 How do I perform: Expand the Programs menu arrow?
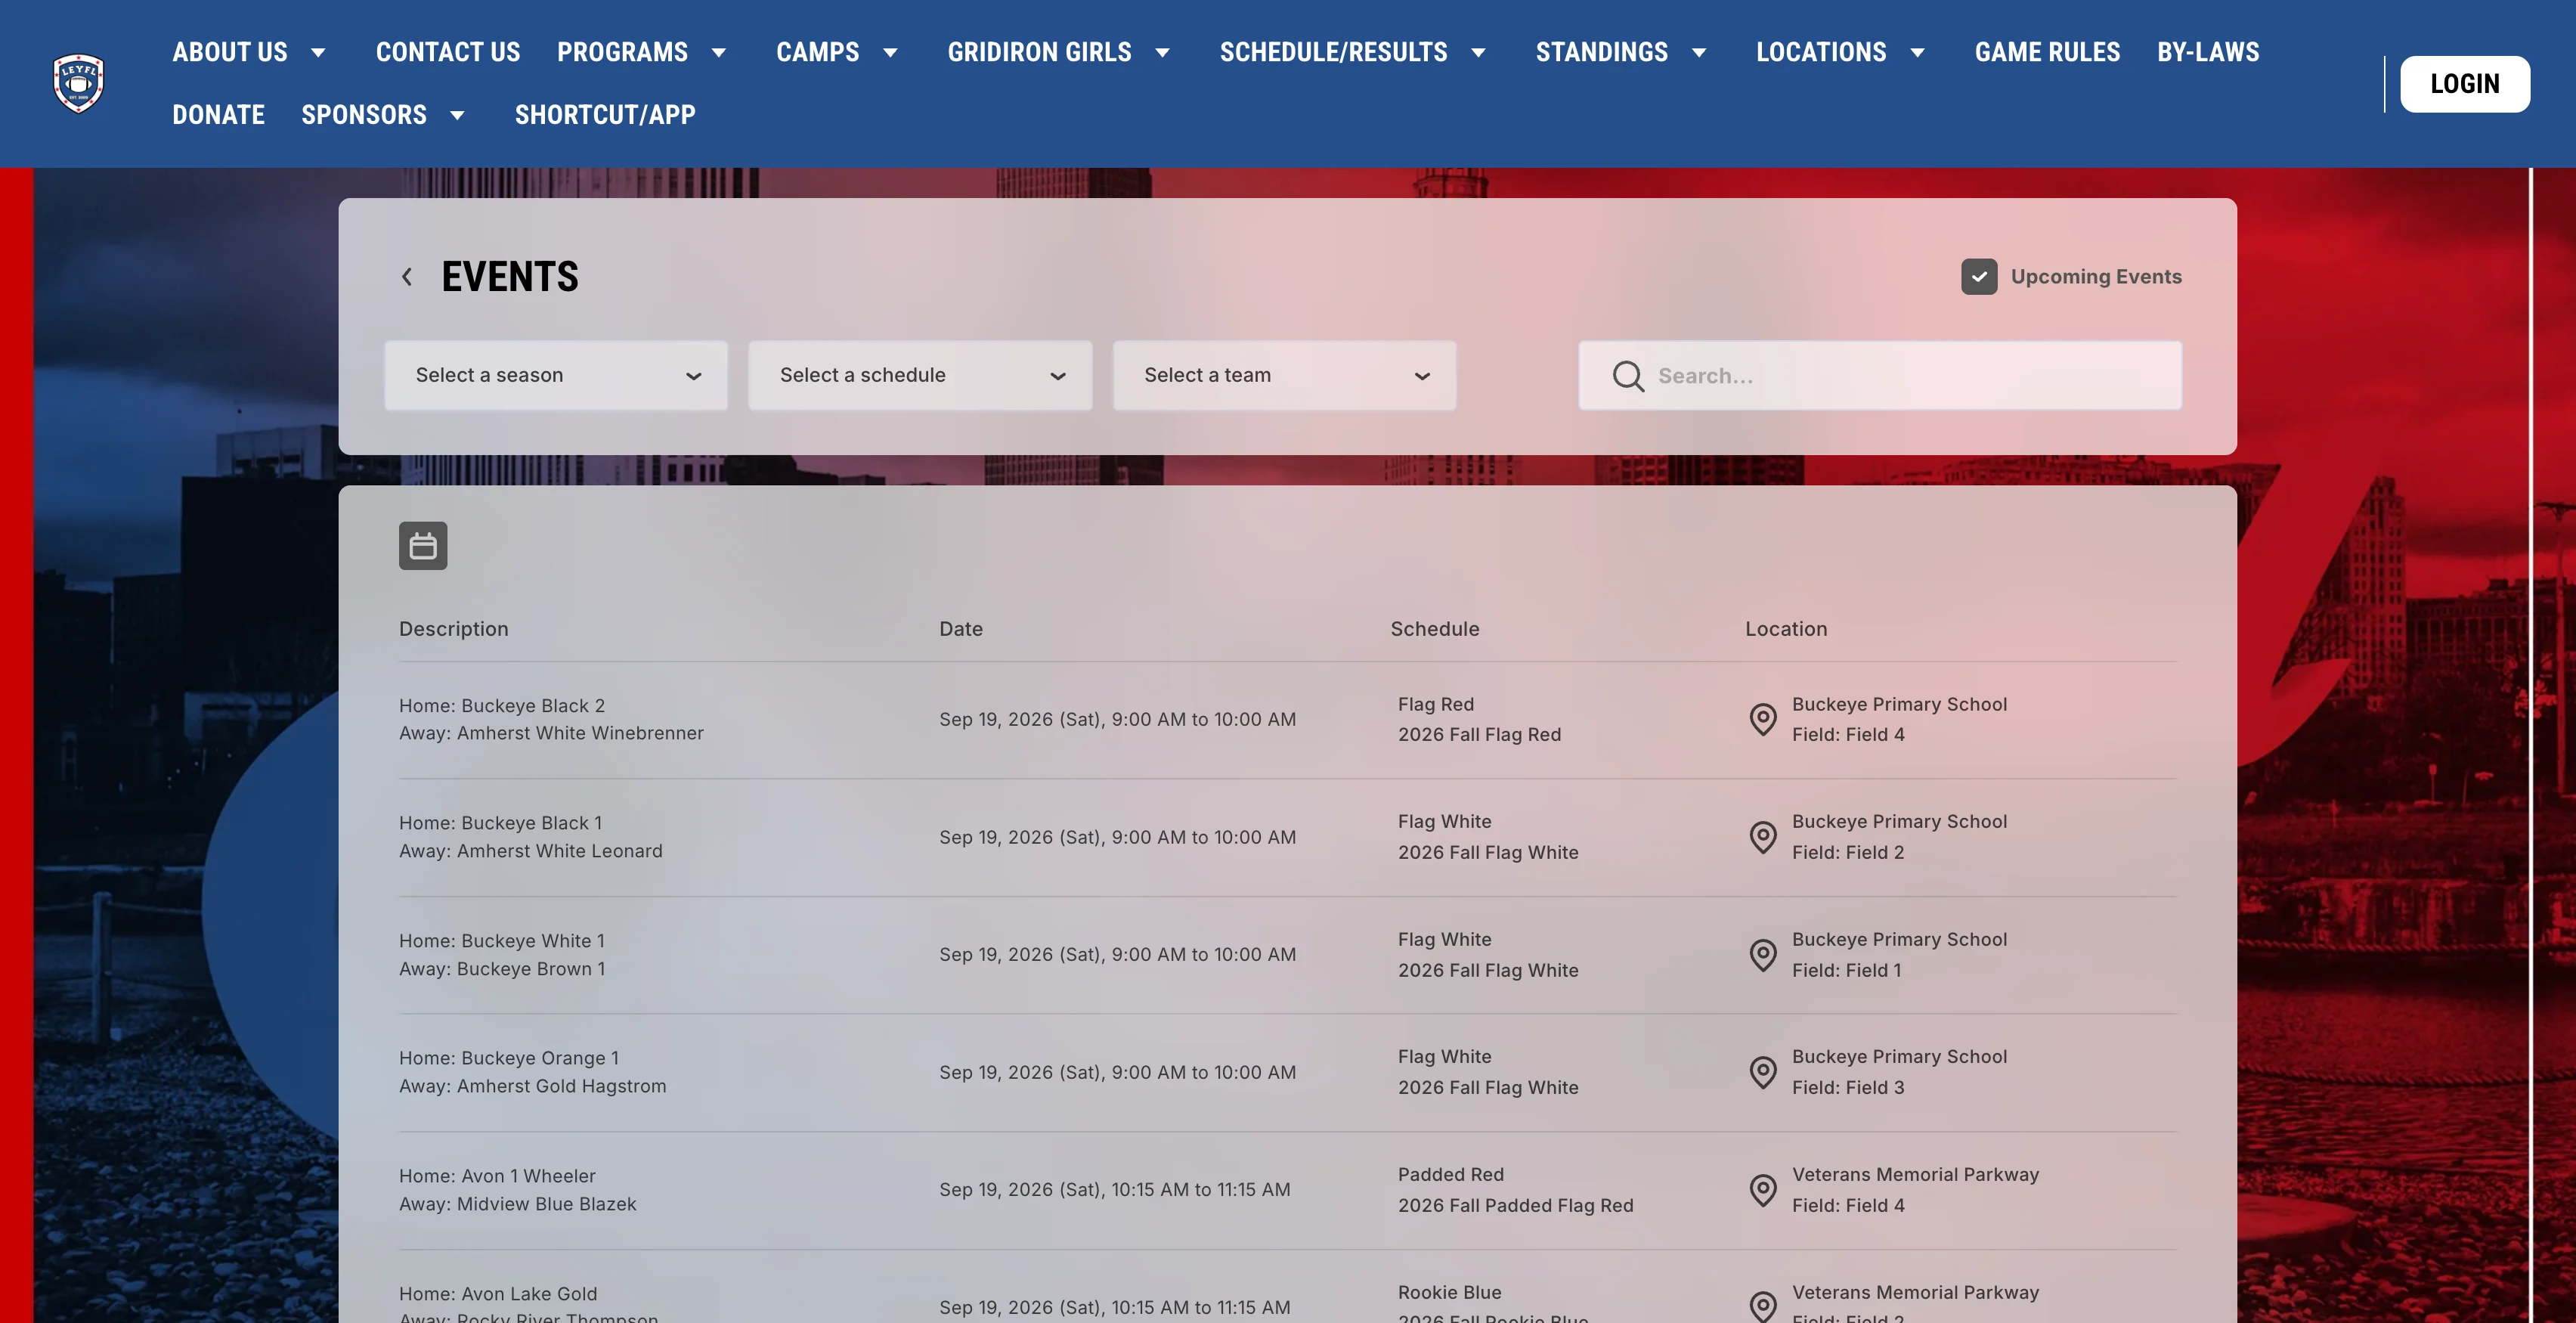[718, 53]
